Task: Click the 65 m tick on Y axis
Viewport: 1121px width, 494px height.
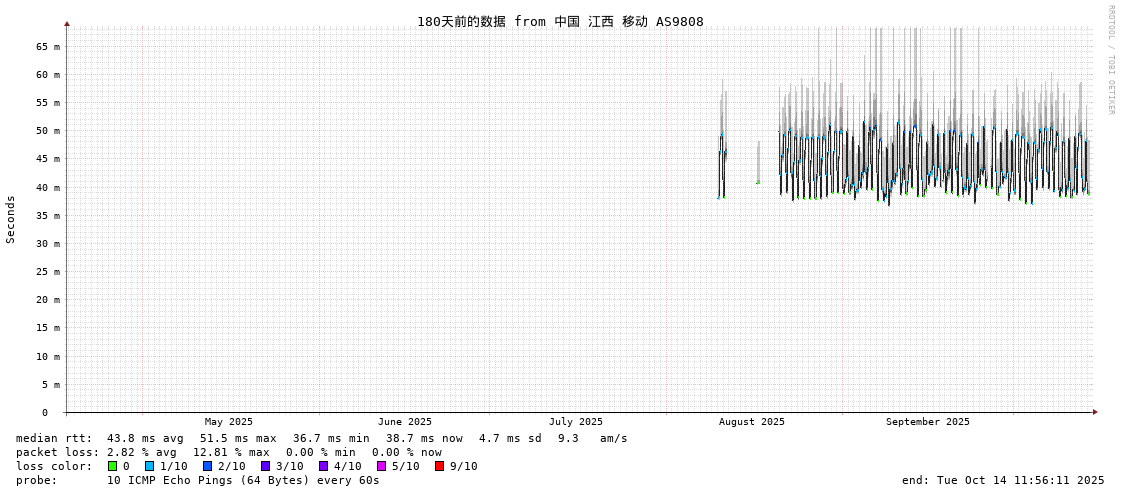Action: pyautogui.click(x=48, y=46)
